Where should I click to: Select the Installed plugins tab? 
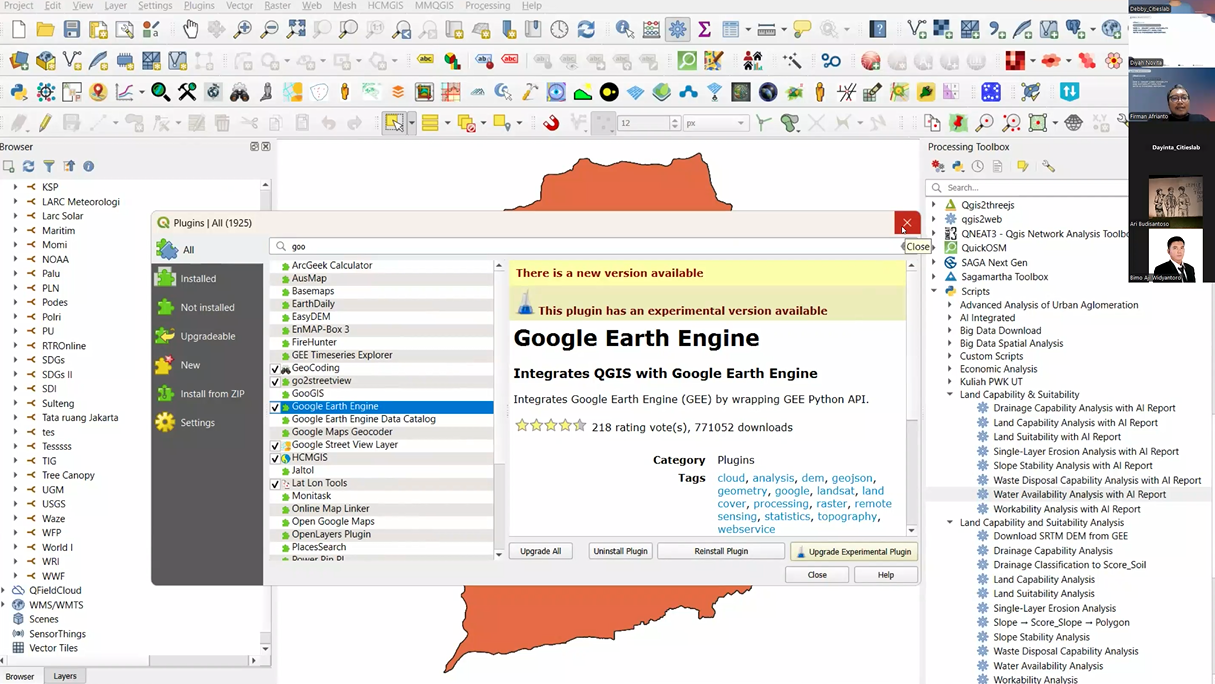pos(207,279)
